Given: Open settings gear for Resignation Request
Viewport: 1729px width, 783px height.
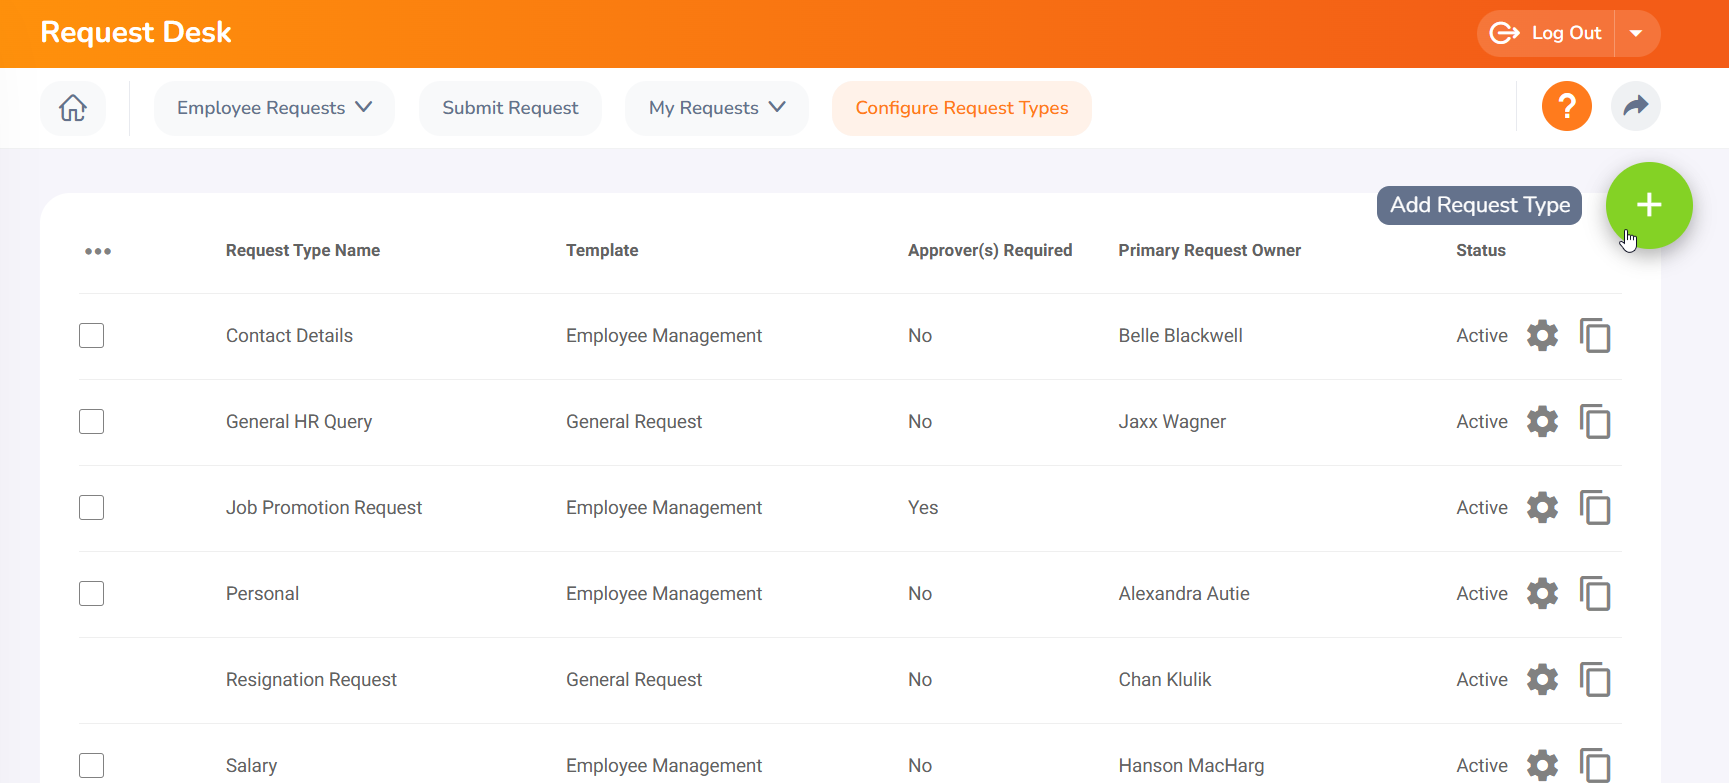Looking at the screenshot, I should [x=1542, y=680].
